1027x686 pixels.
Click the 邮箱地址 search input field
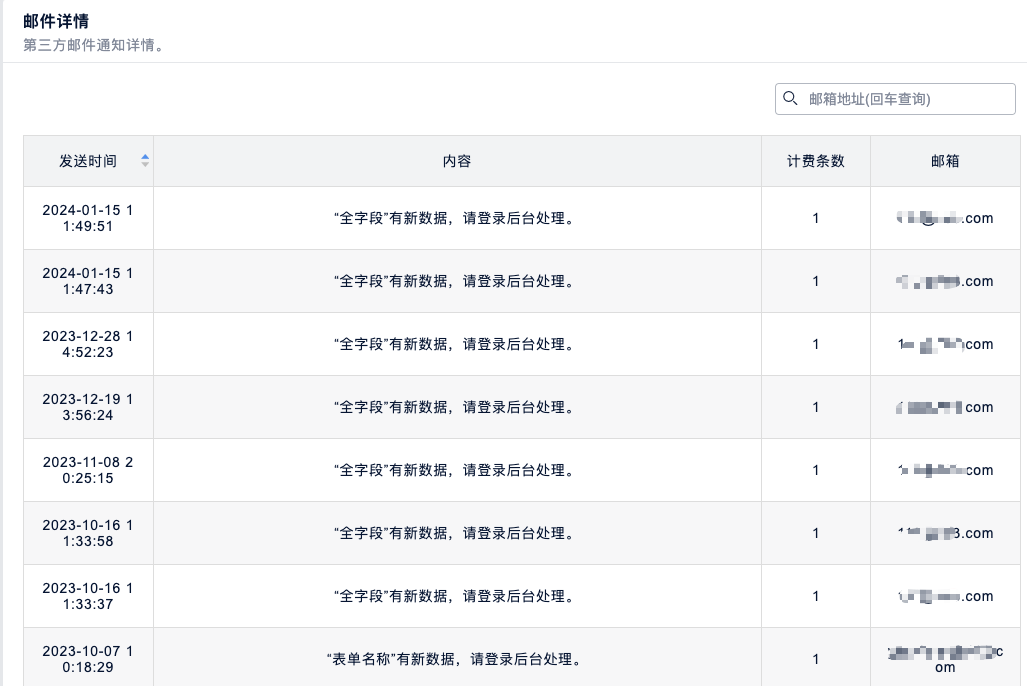coord(905,99)
